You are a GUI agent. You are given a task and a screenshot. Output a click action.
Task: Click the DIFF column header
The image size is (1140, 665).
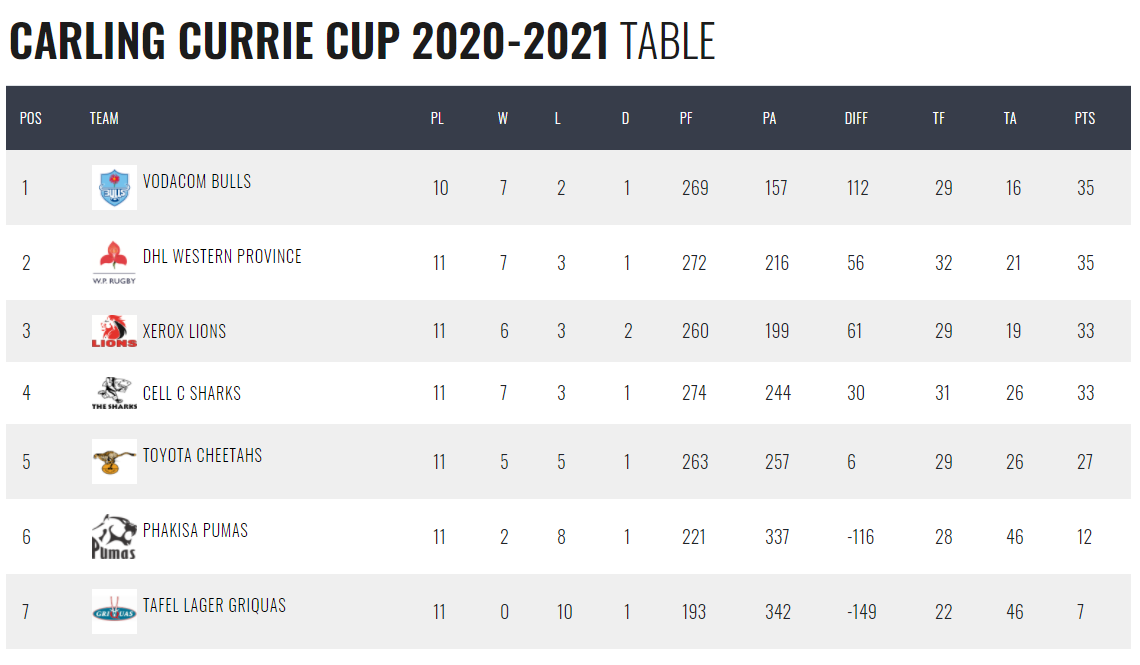(x=856, y=118)
